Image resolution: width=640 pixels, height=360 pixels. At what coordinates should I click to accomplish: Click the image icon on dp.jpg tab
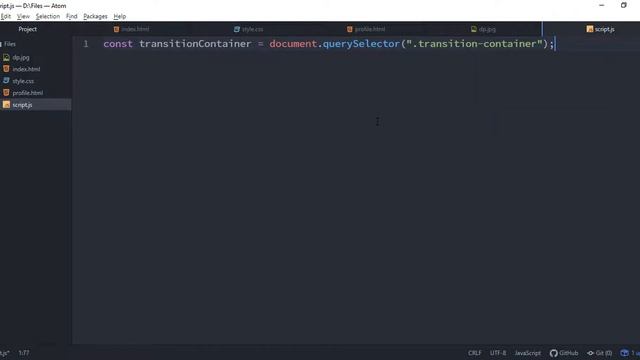pos(473,29)
